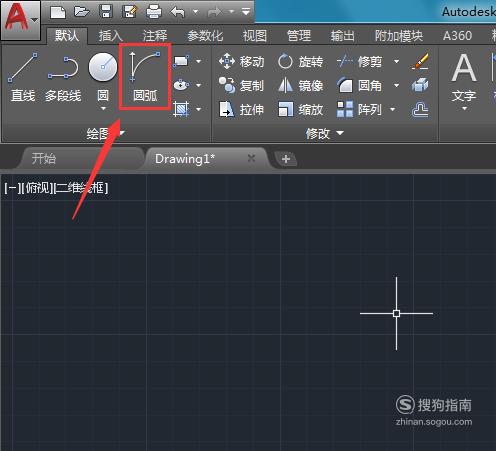
Task: Expand the 圆 circle options arrow
Action: (103, 108)
